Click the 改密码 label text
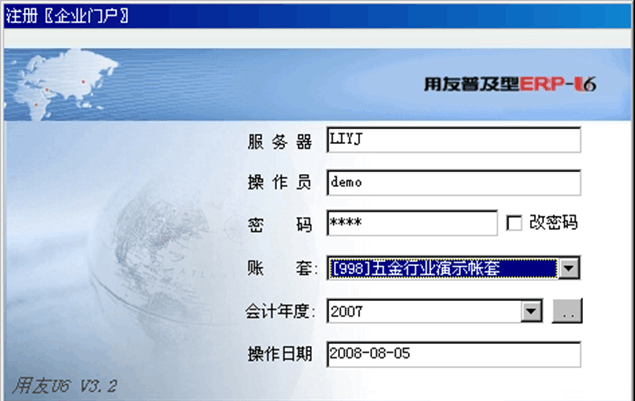The image size is (635, 401). (x=553, y=223)
